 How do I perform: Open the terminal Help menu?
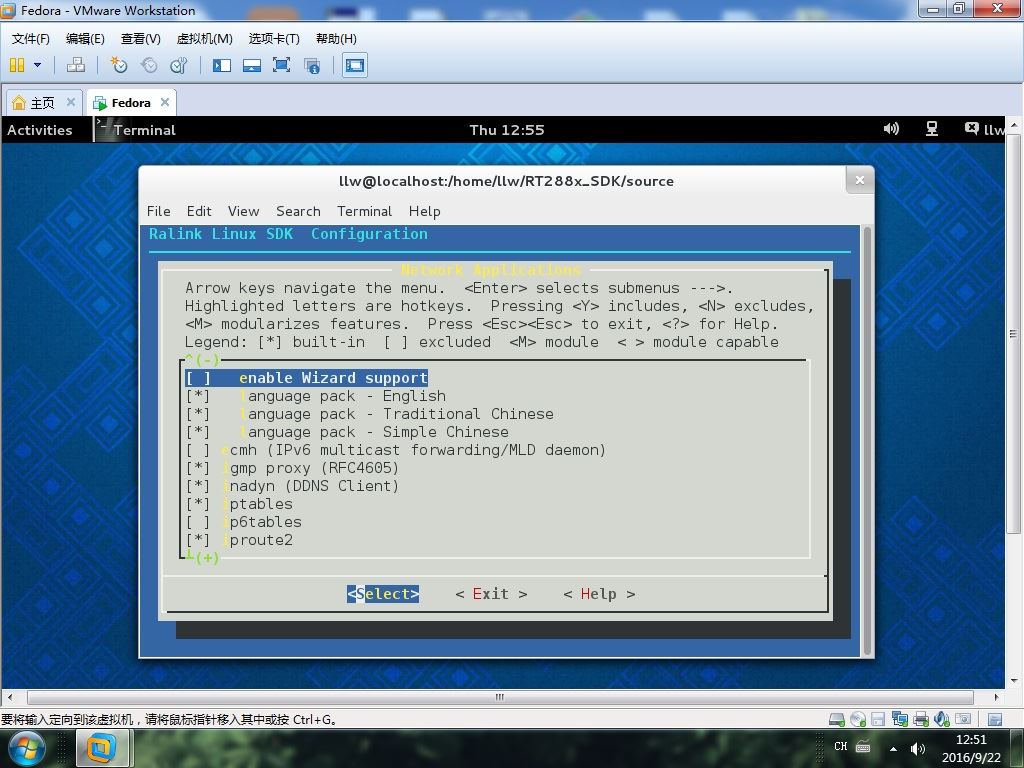pyautogui.click(x=424, y=211)
